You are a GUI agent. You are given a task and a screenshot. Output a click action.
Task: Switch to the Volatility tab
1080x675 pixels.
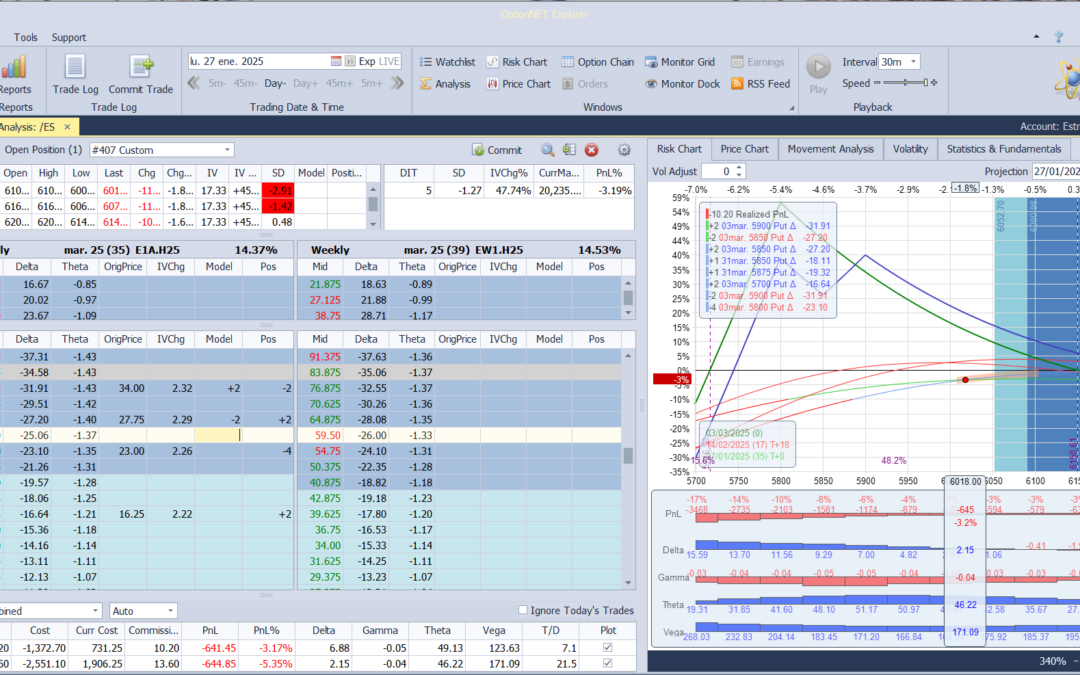click(x=910, y=149)
